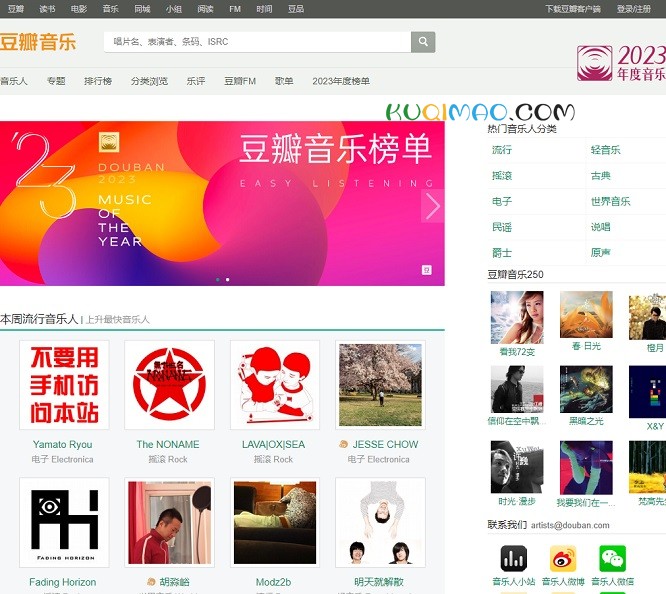Image resolution: width=666 pixels, height=594 pixels.
Task: Select the second carousel indicator dot
Action: click(x=228, y=280)
